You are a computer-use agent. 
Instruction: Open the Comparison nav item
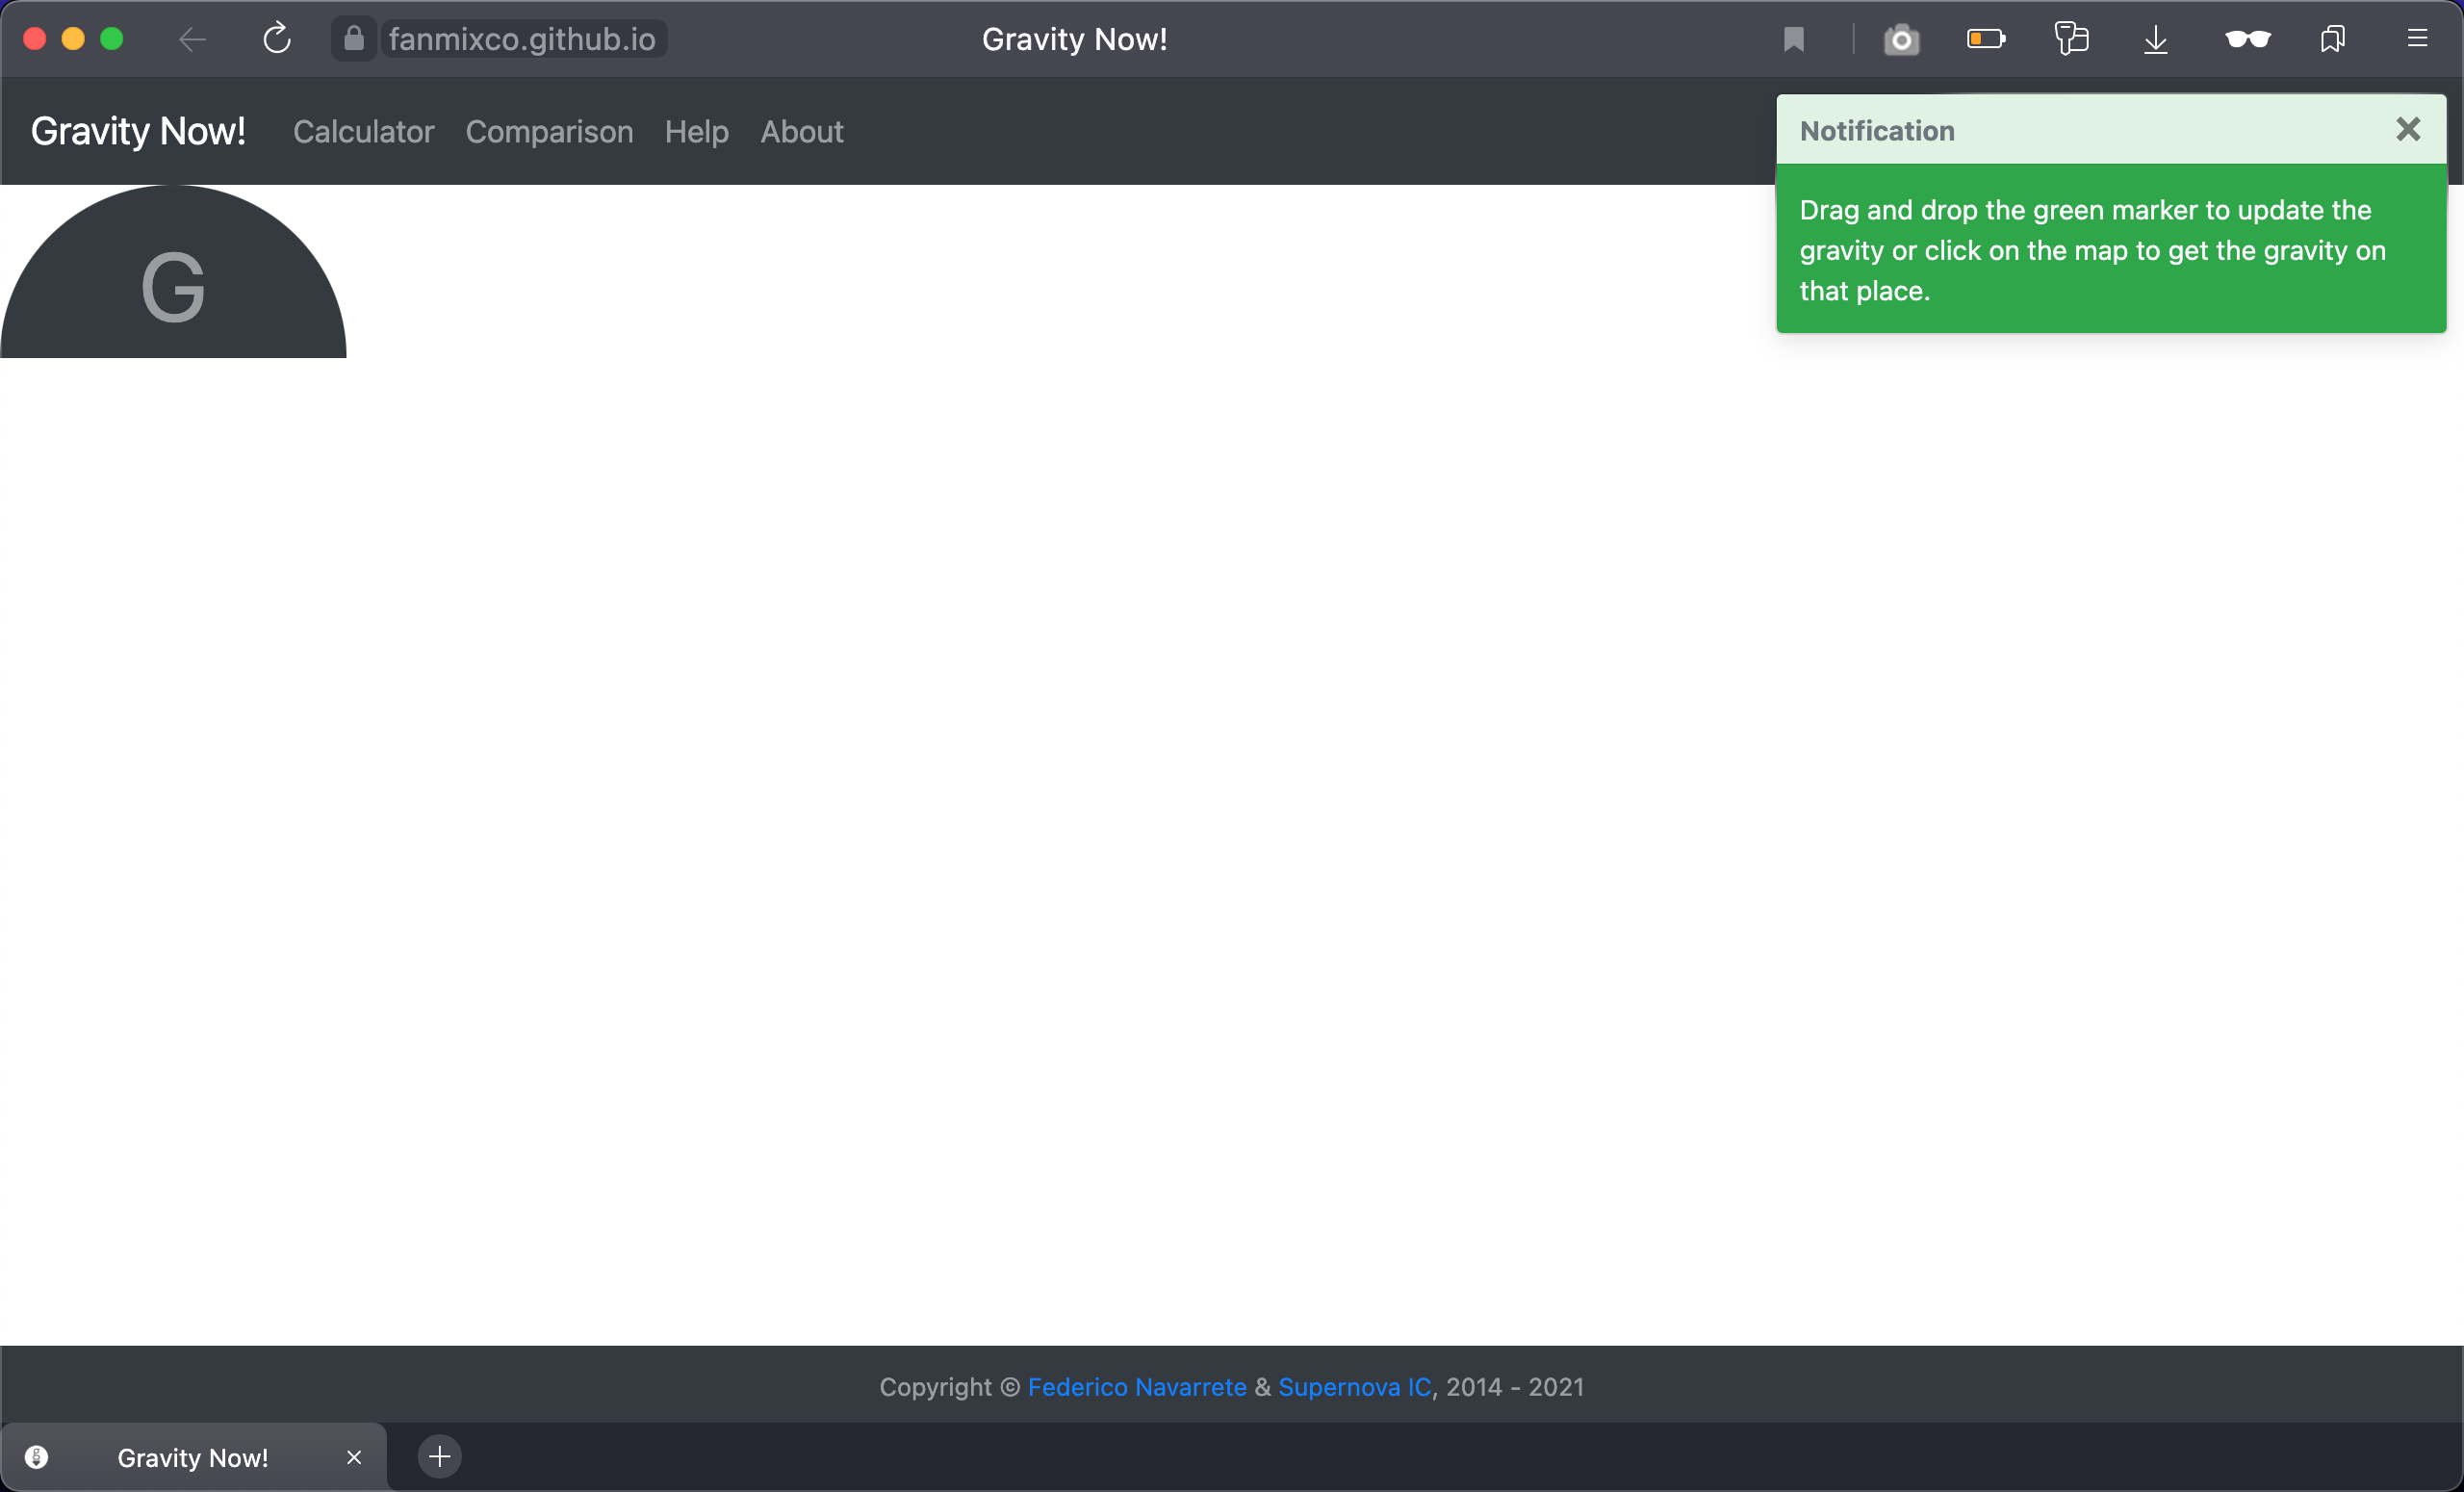(549, 131)
